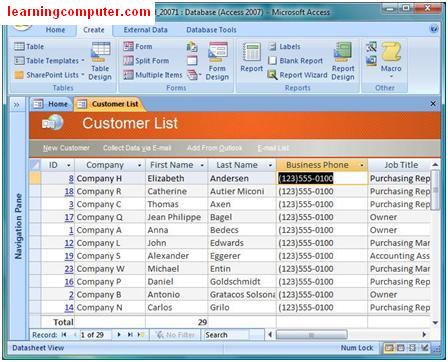Open the Table Templates dropdown
The width and height of the screenshot is (448, 362).
click(83, 61)
